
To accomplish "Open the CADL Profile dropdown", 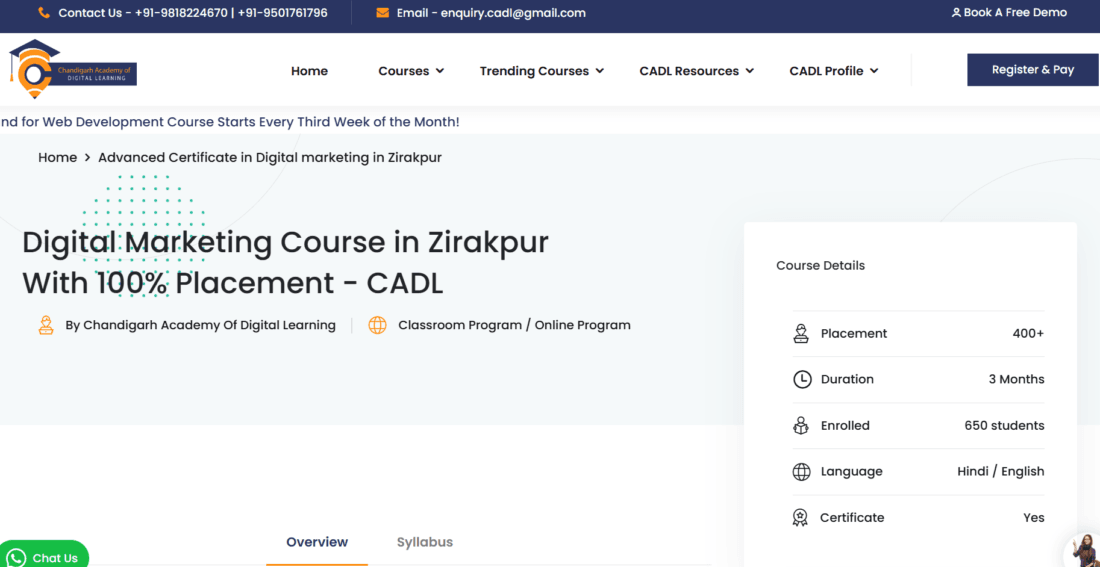I will click(x=833, y=71).
